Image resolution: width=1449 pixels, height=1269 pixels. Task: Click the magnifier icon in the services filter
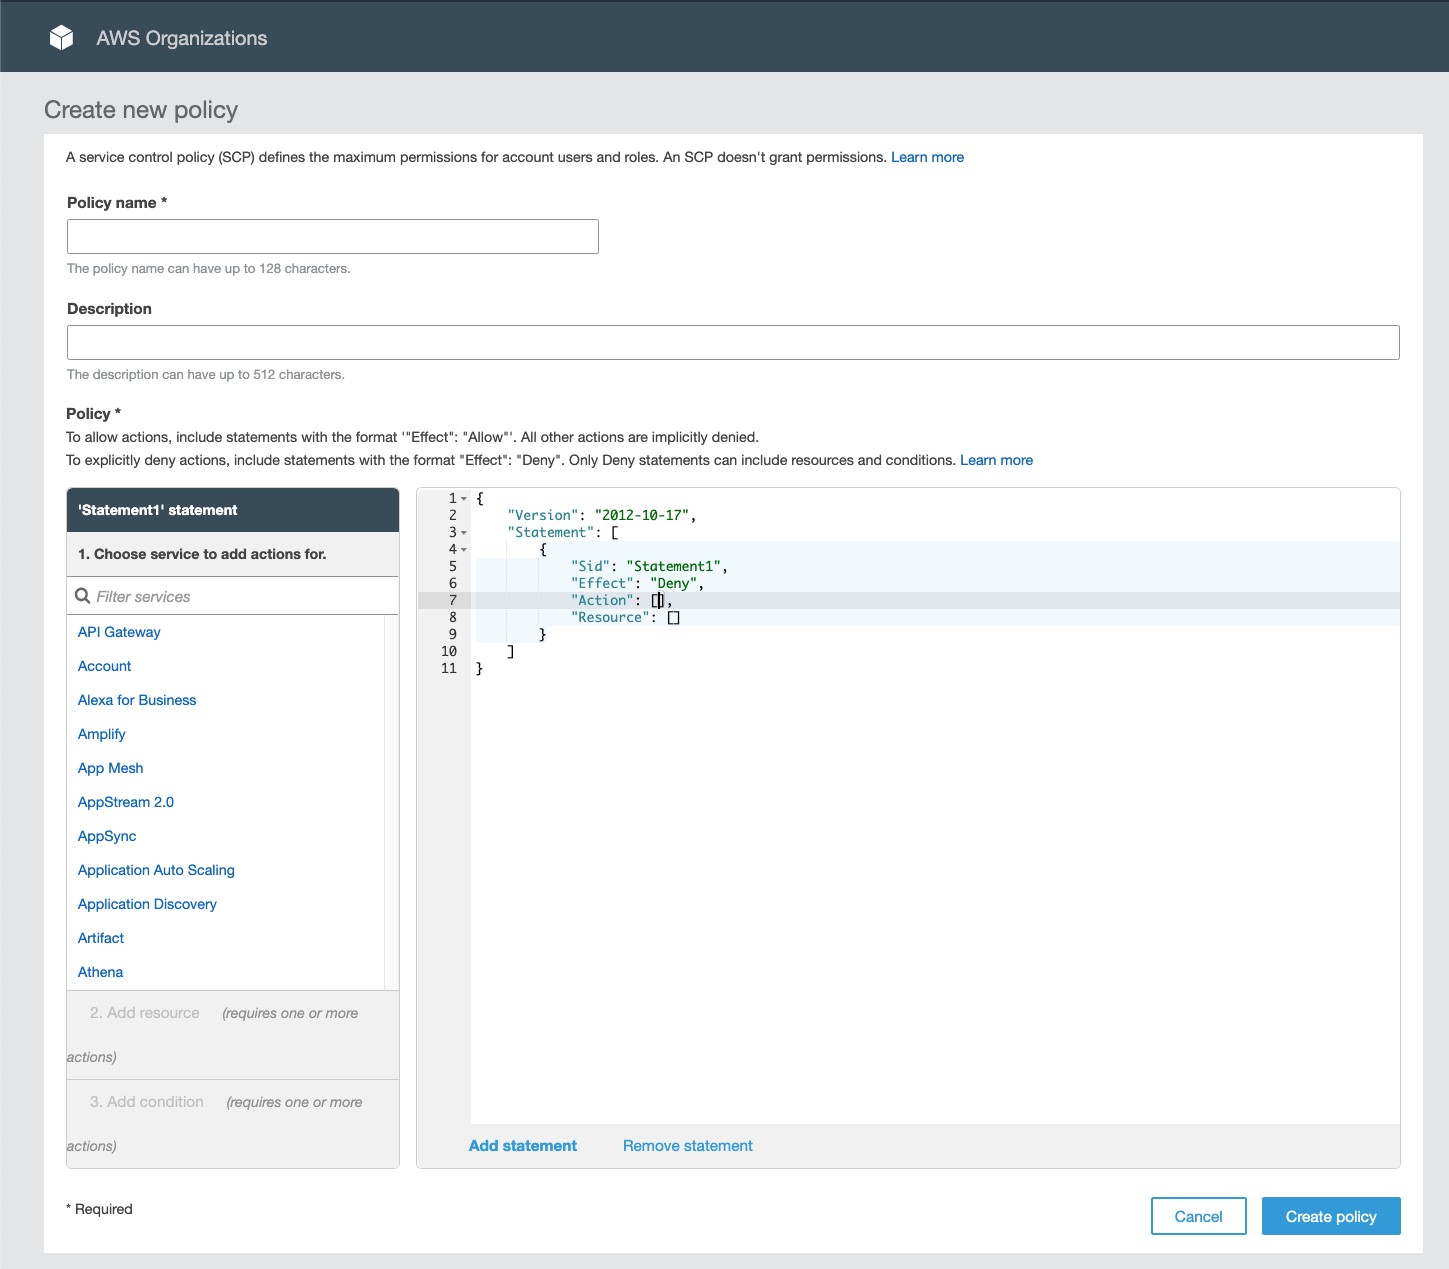(83, 596)
